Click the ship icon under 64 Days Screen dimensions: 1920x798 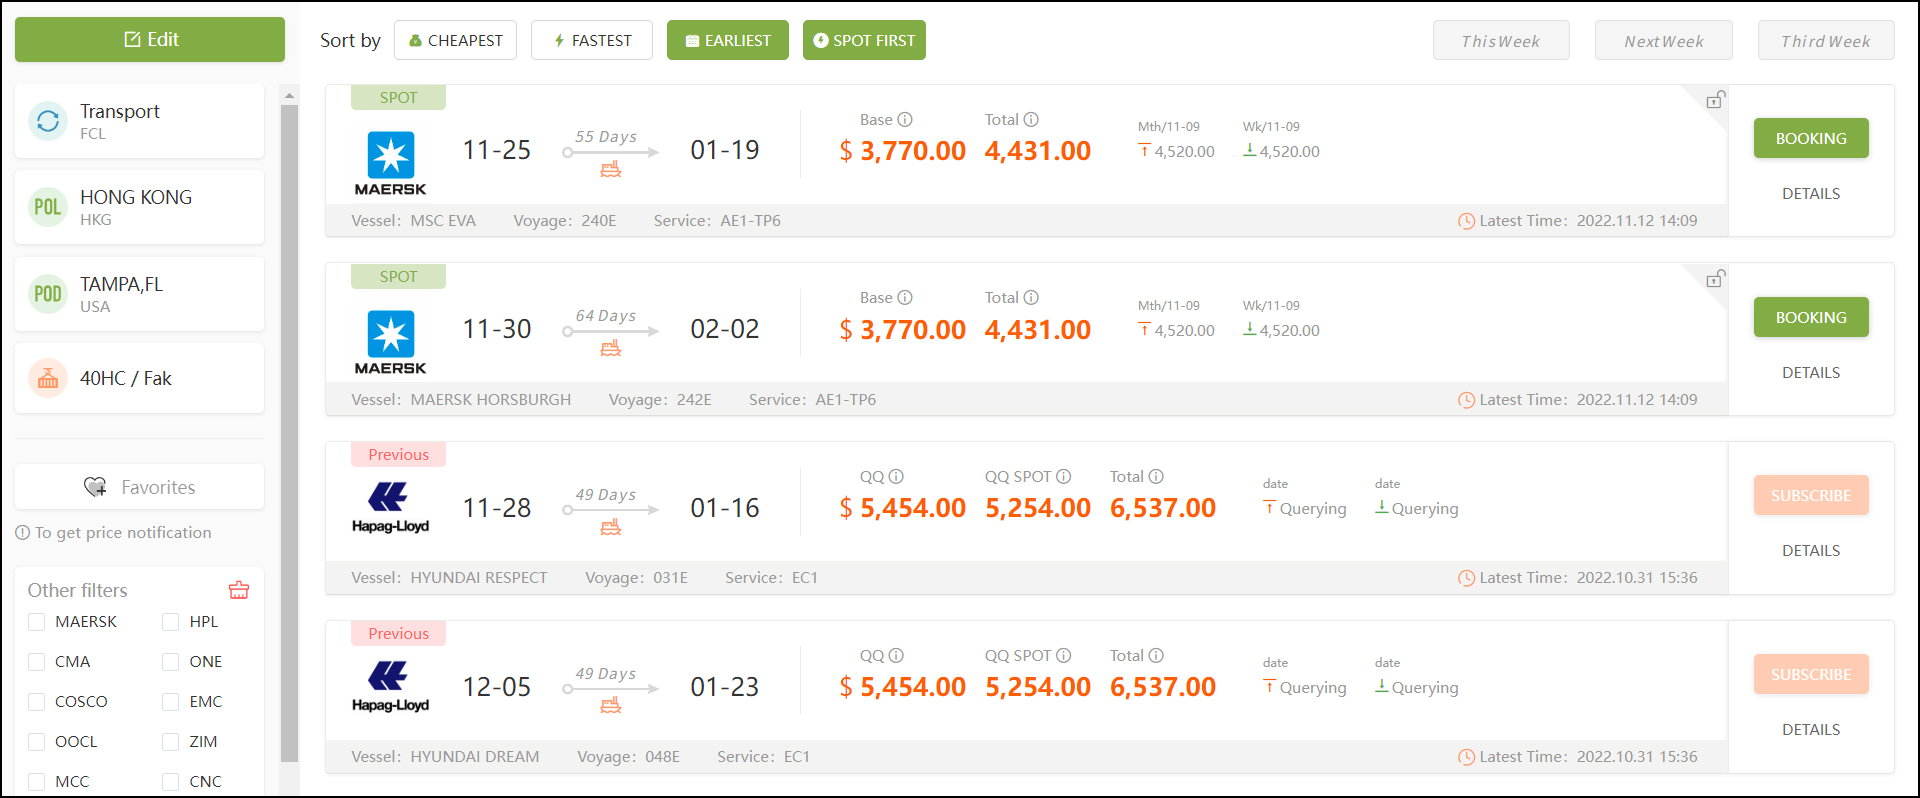[x=611, y=348]
